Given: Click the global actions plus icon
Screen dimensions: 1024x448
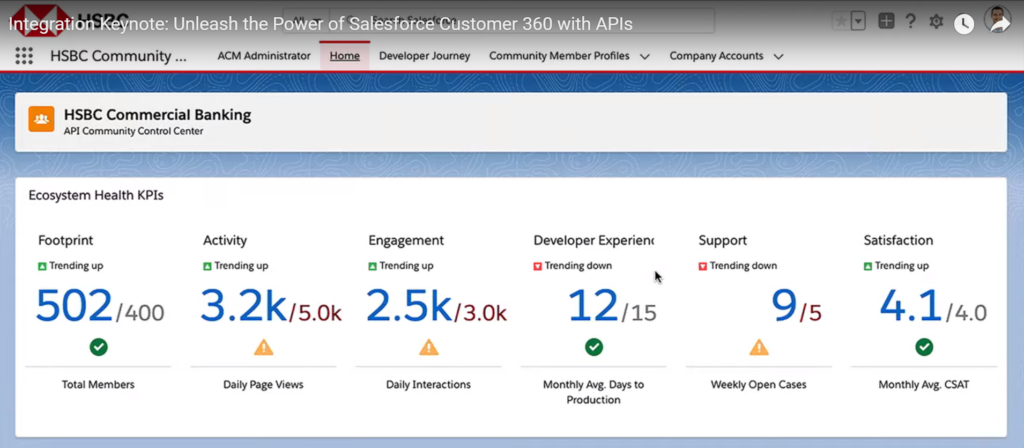Looking at the screenshot, I should click(886, 22).
